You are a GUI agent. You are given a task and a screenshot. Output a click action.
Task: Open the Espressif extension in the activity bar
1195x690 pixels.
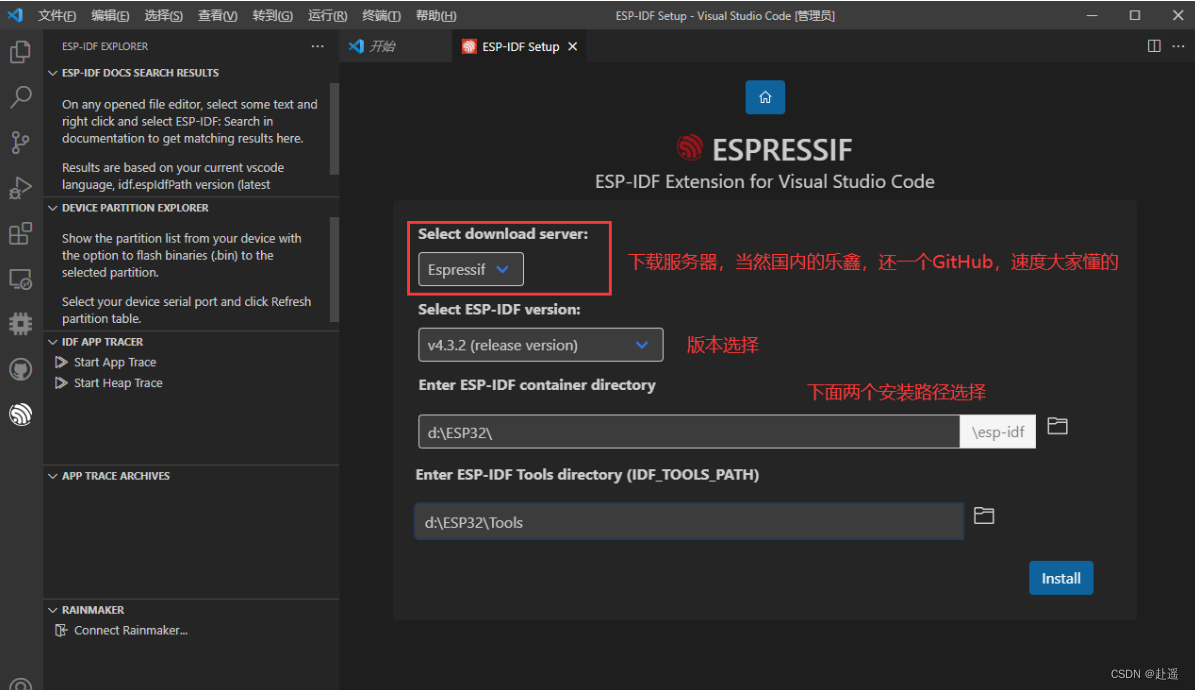(21, 414)
